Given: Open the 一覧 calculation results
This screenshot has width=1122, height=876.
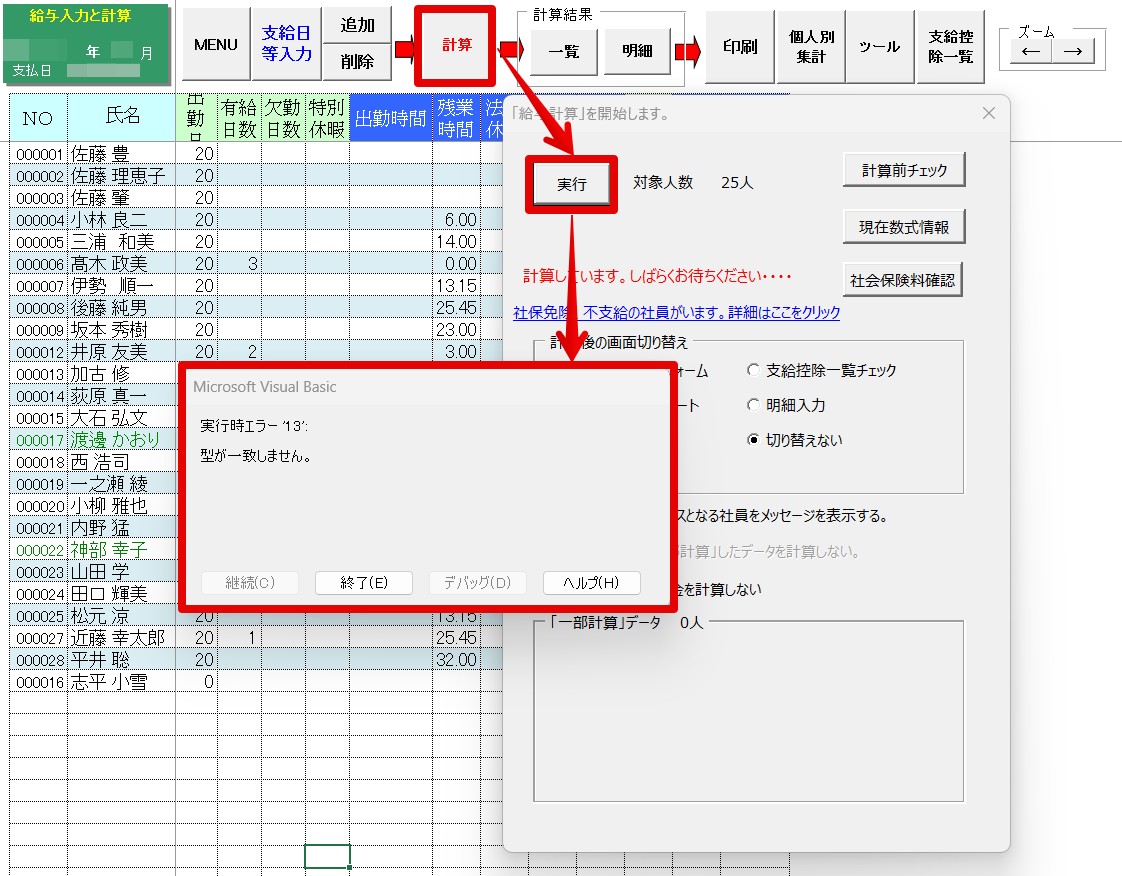Looking at the screenshot, I should pos(564,51).
